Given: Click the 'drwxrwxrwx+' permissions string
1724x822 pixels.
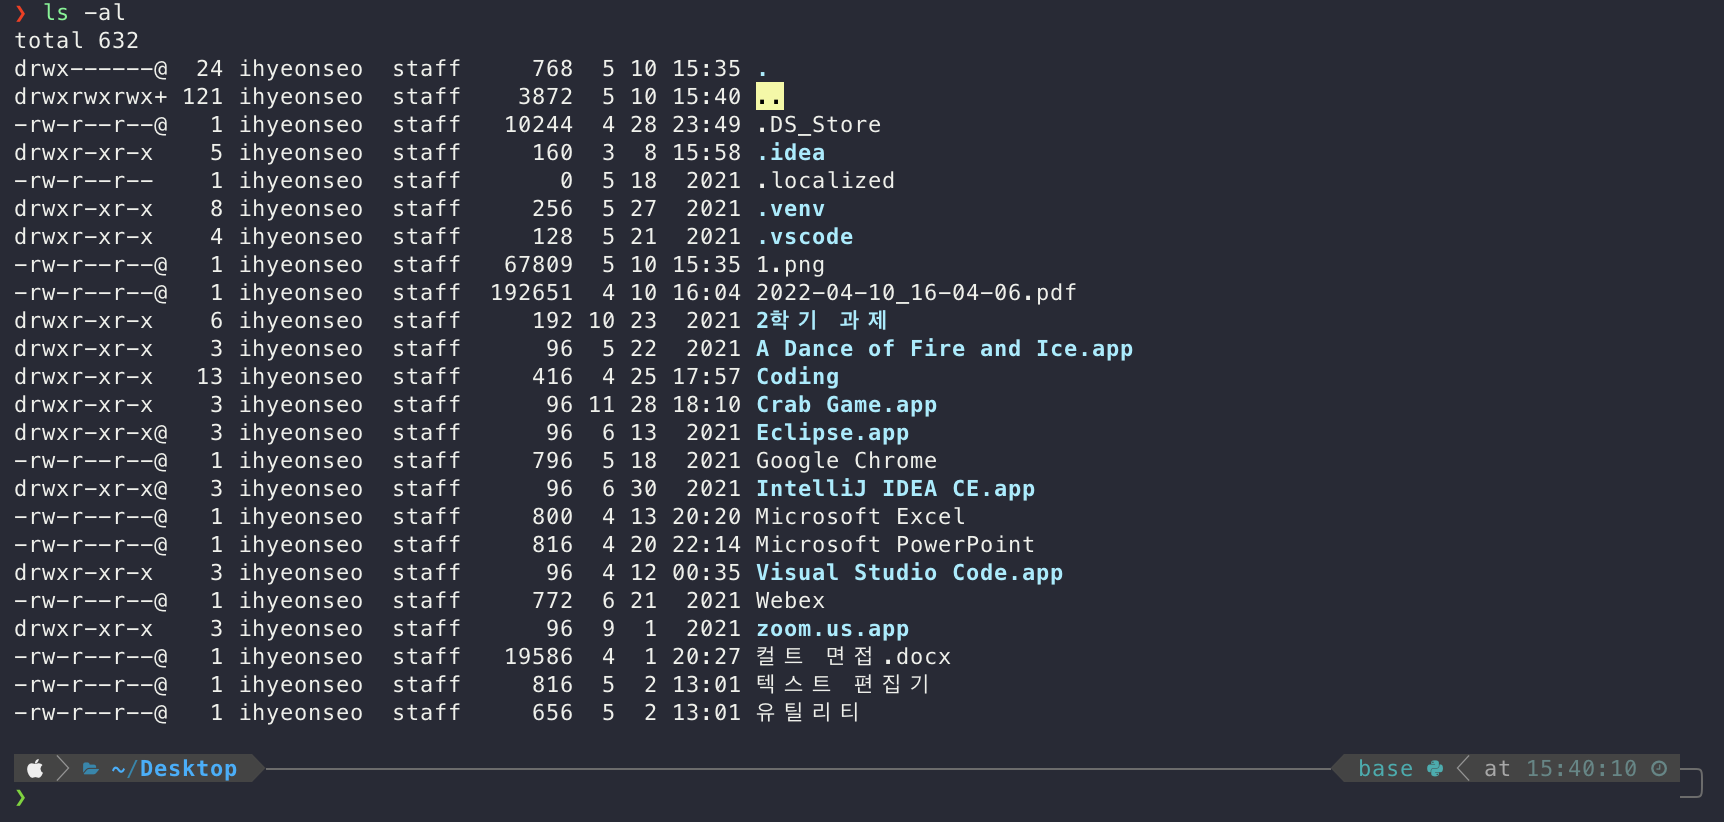Looking at the screenshot, I should tap(91, 97).
